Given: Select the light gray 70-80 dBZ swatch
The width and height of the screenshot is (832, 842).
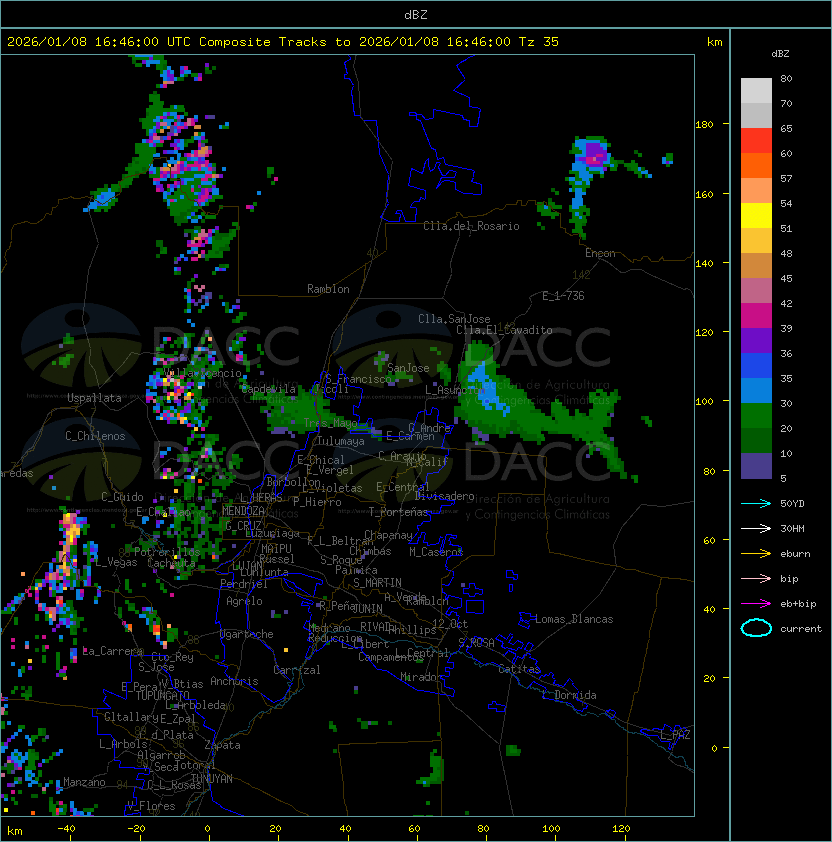Looking at the screenshot, I should click(756, 91).
